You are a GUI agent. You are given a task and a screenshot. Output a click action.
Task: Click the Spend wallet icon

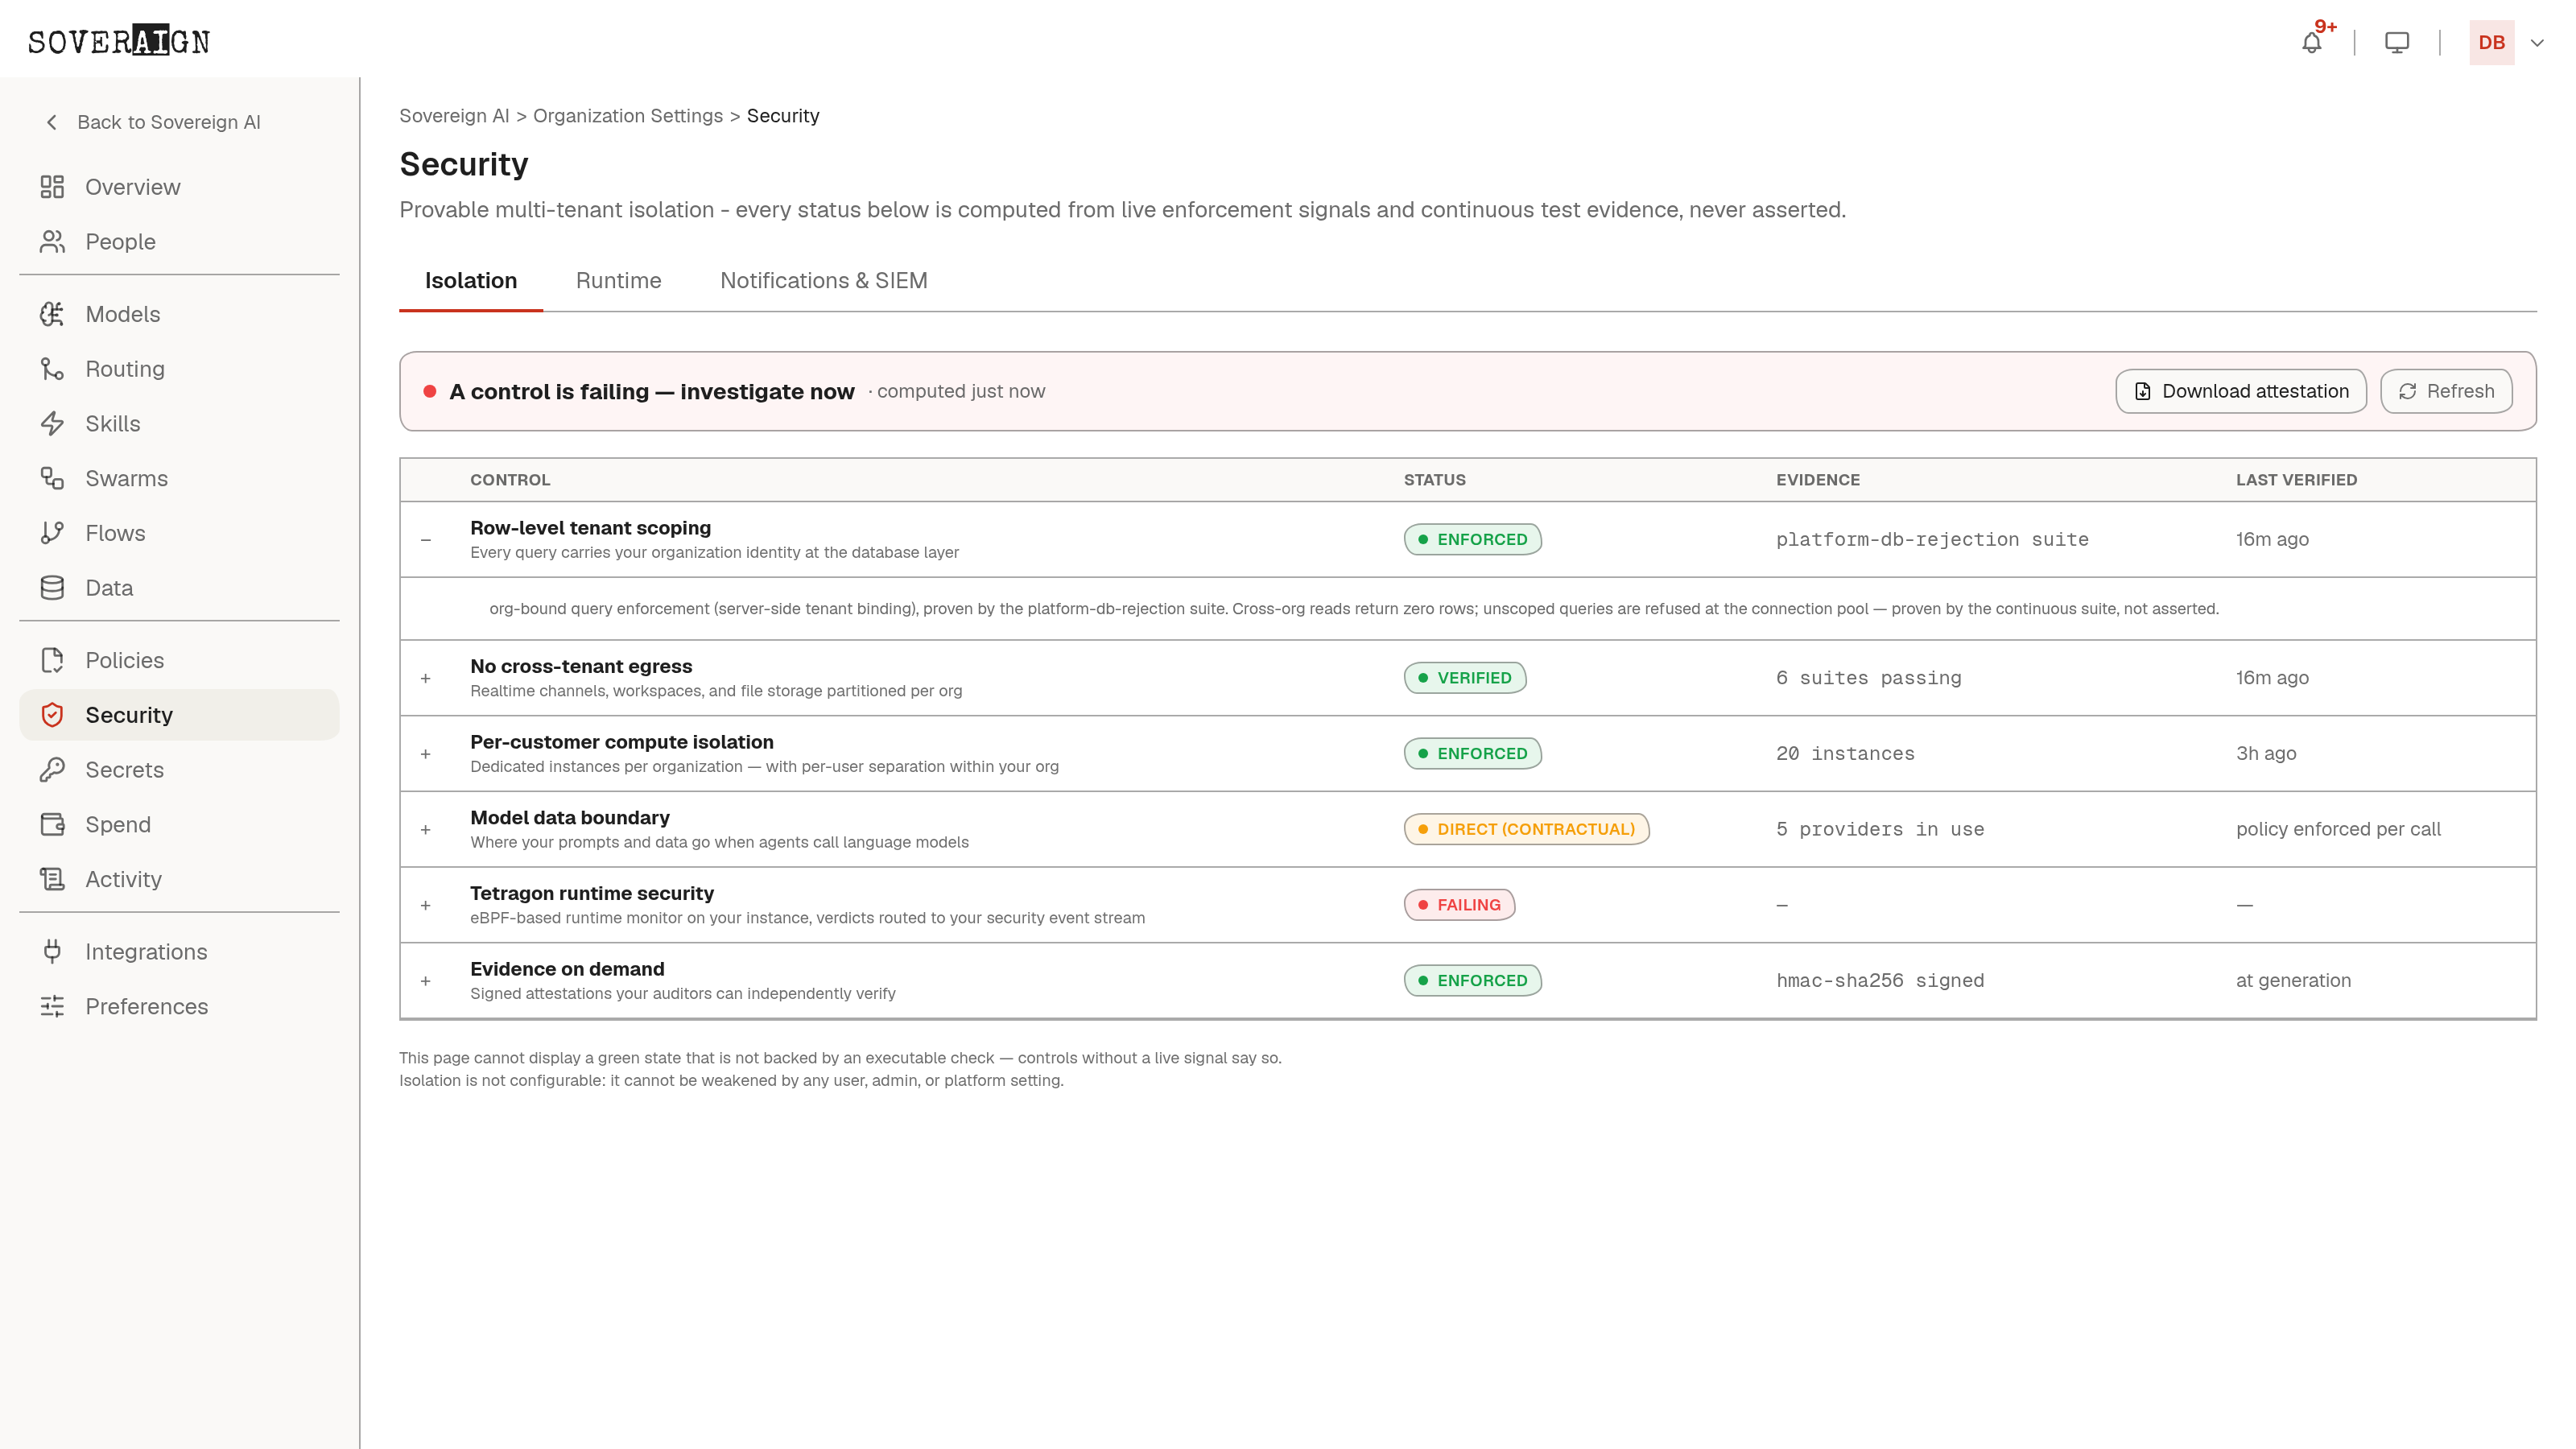[52, 825]
